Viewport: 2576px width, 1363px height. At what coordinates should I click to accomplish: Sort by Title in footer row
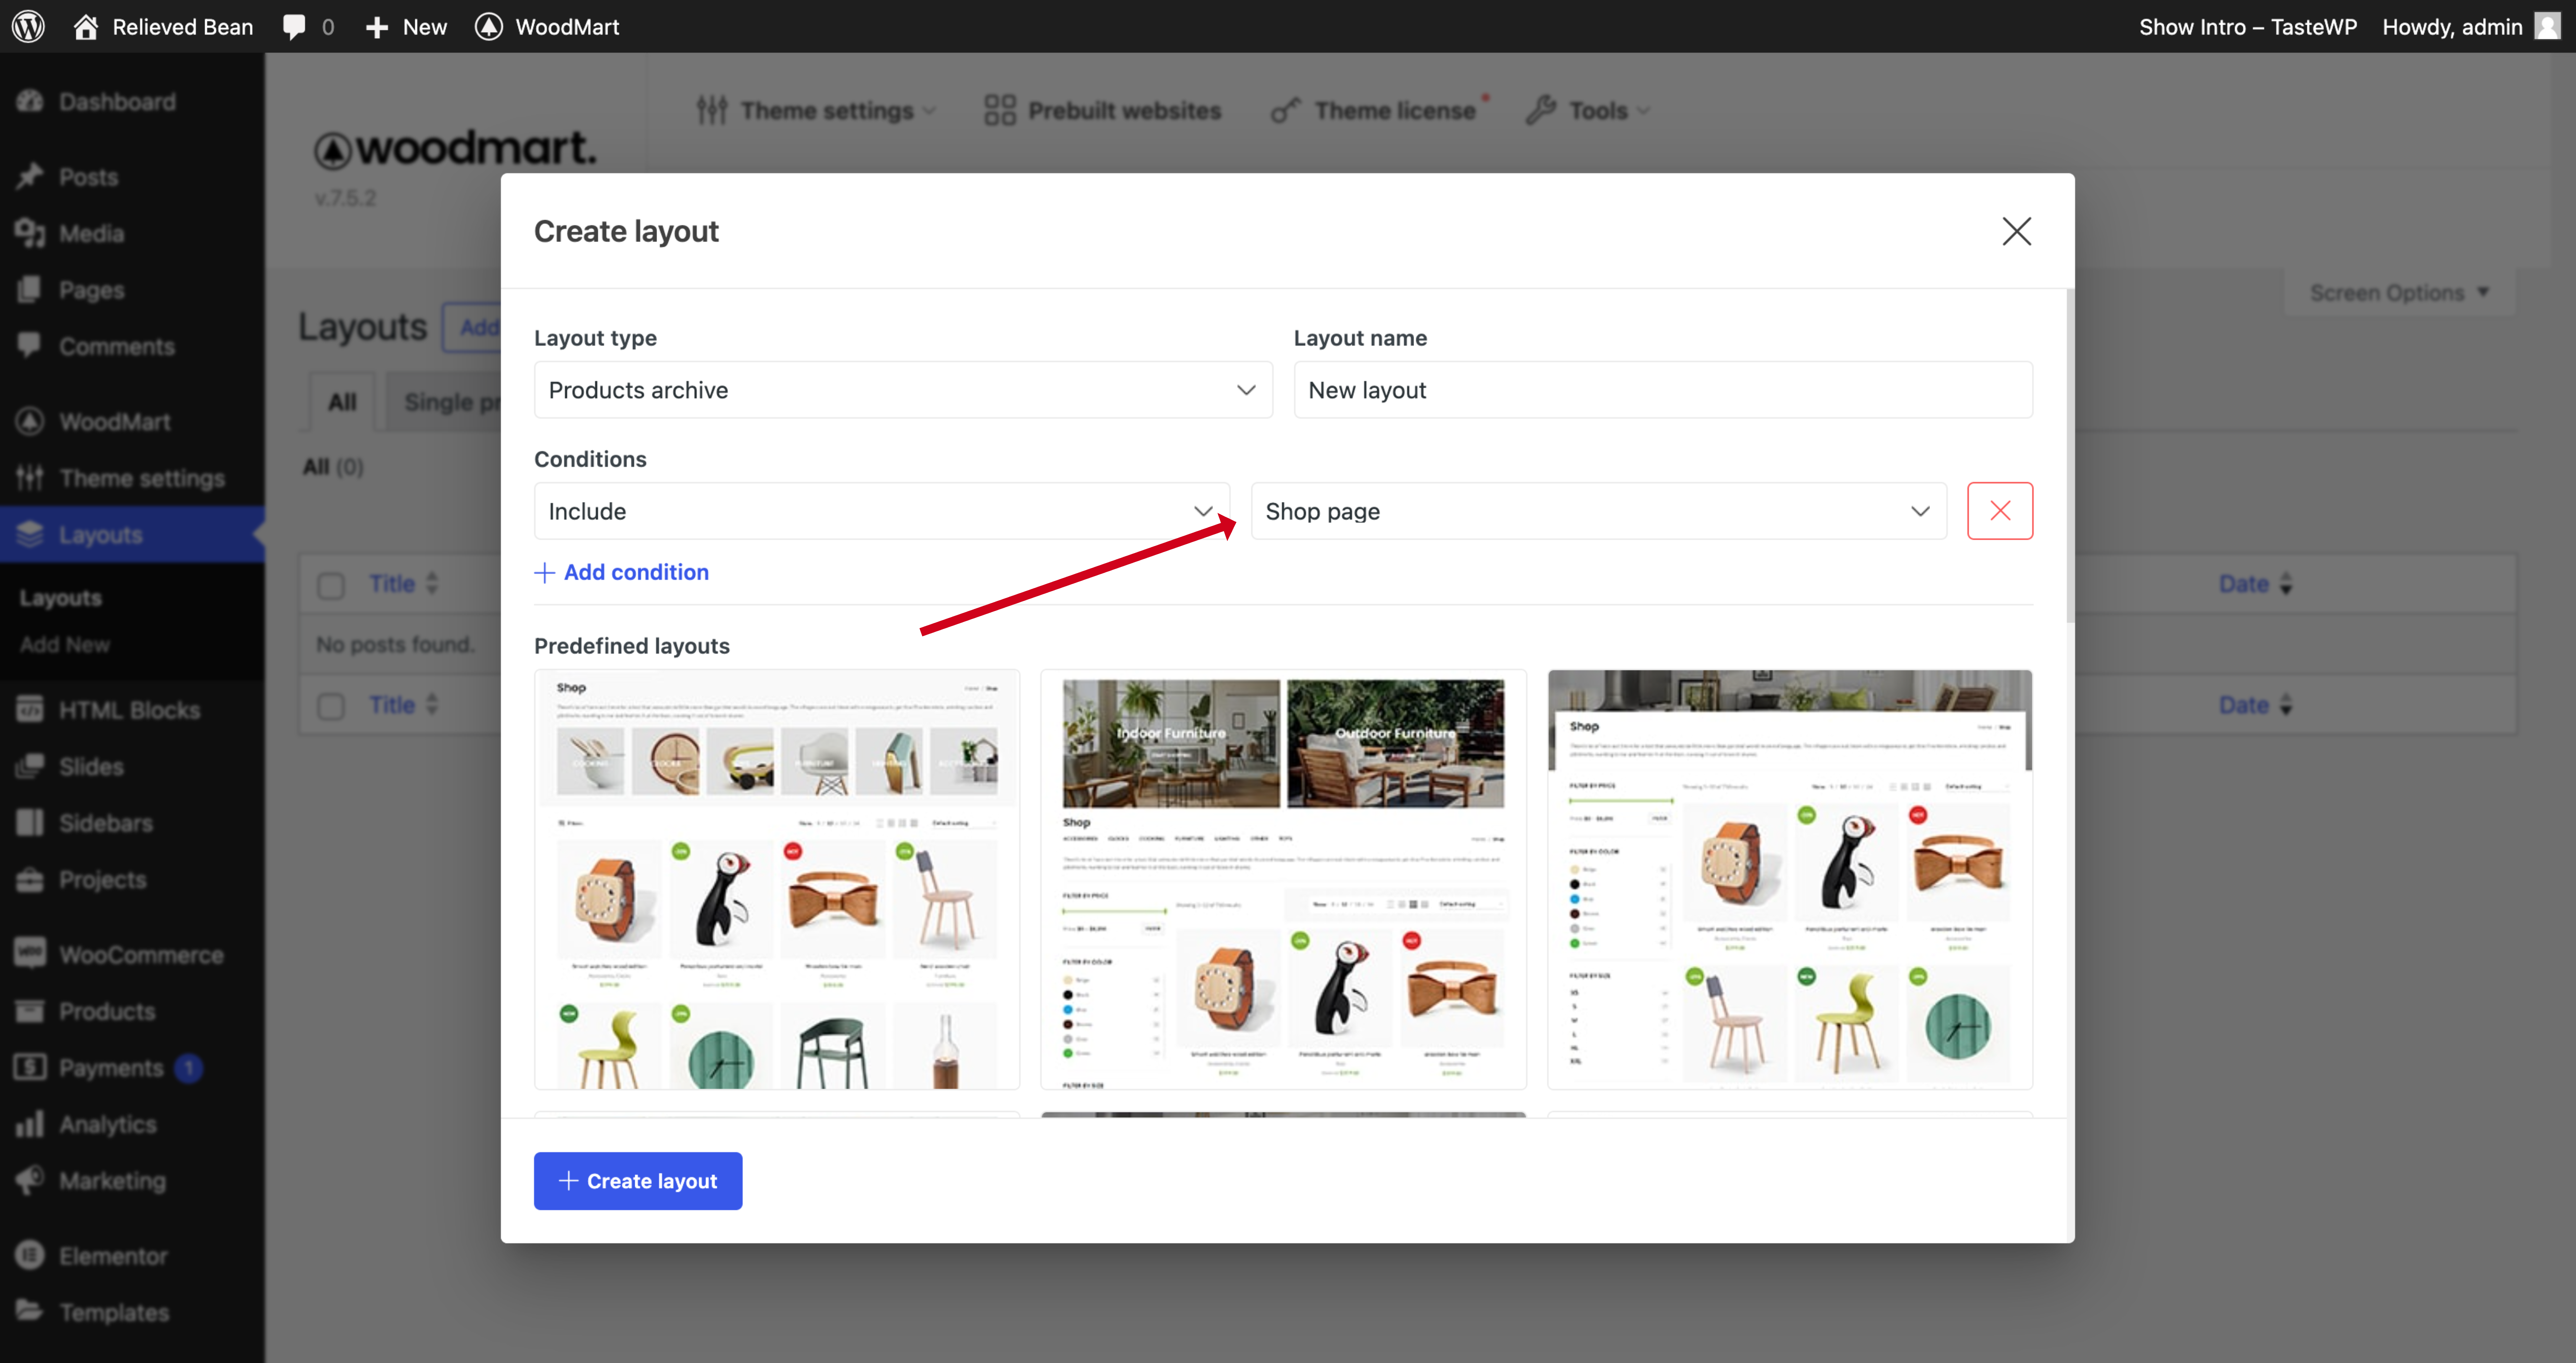click(404, 705)
